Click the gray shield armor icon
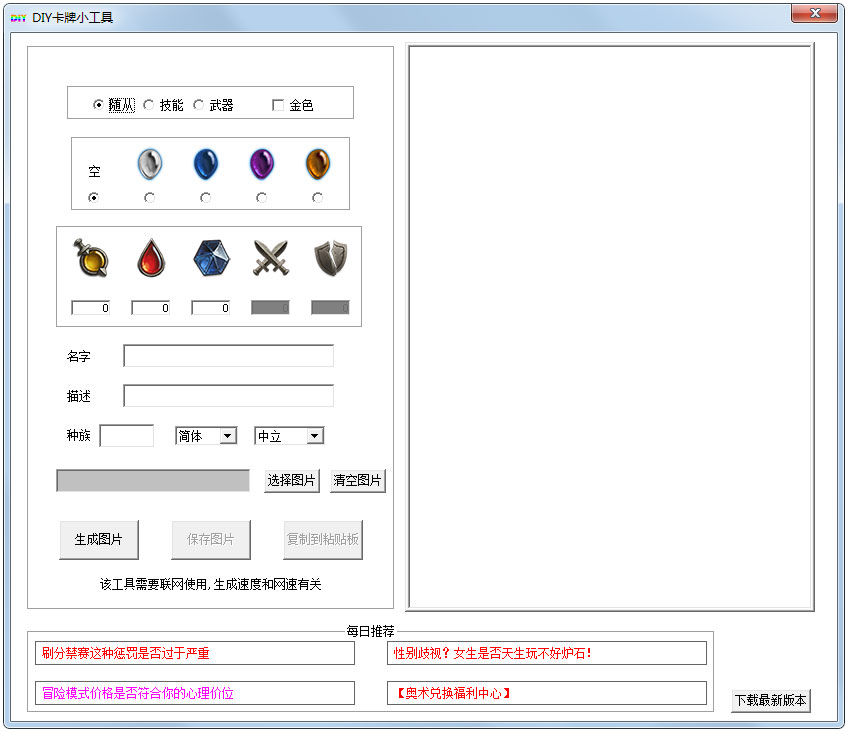Viewport: 848px width, 733px height. pyautogui.click(x=330, y=258)
